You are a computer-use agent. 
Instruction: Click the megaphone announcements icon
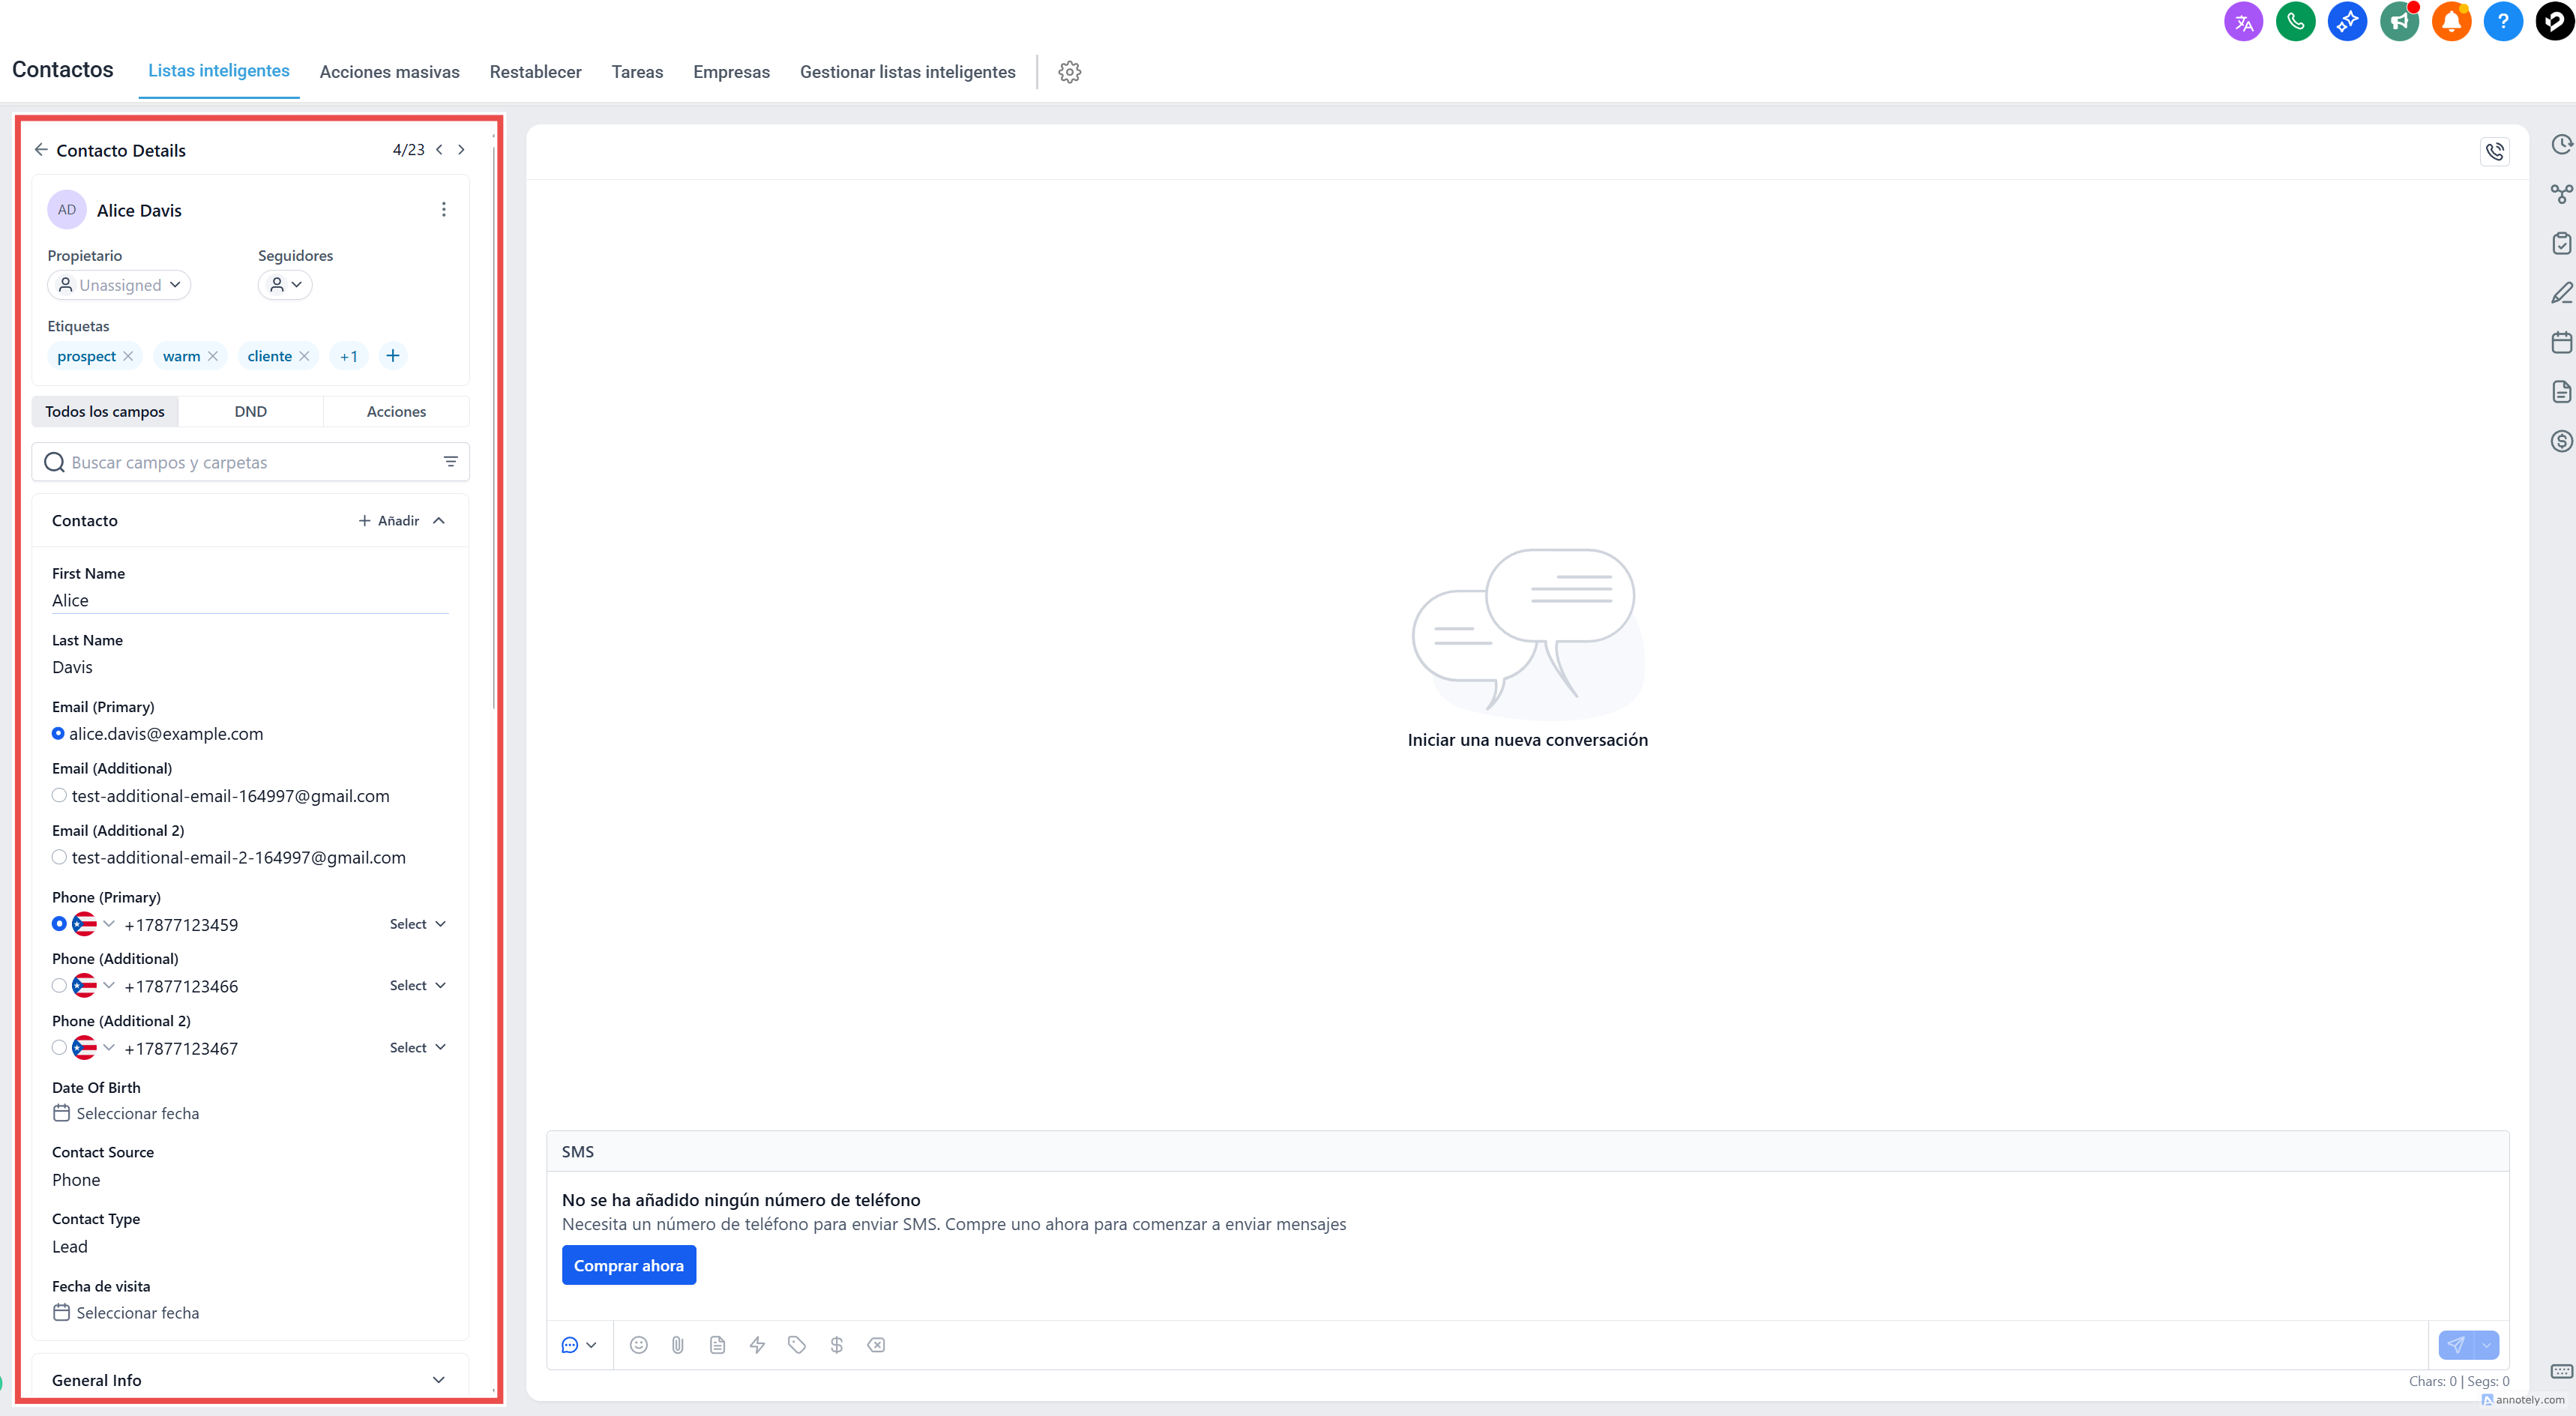pos(2399,22)
